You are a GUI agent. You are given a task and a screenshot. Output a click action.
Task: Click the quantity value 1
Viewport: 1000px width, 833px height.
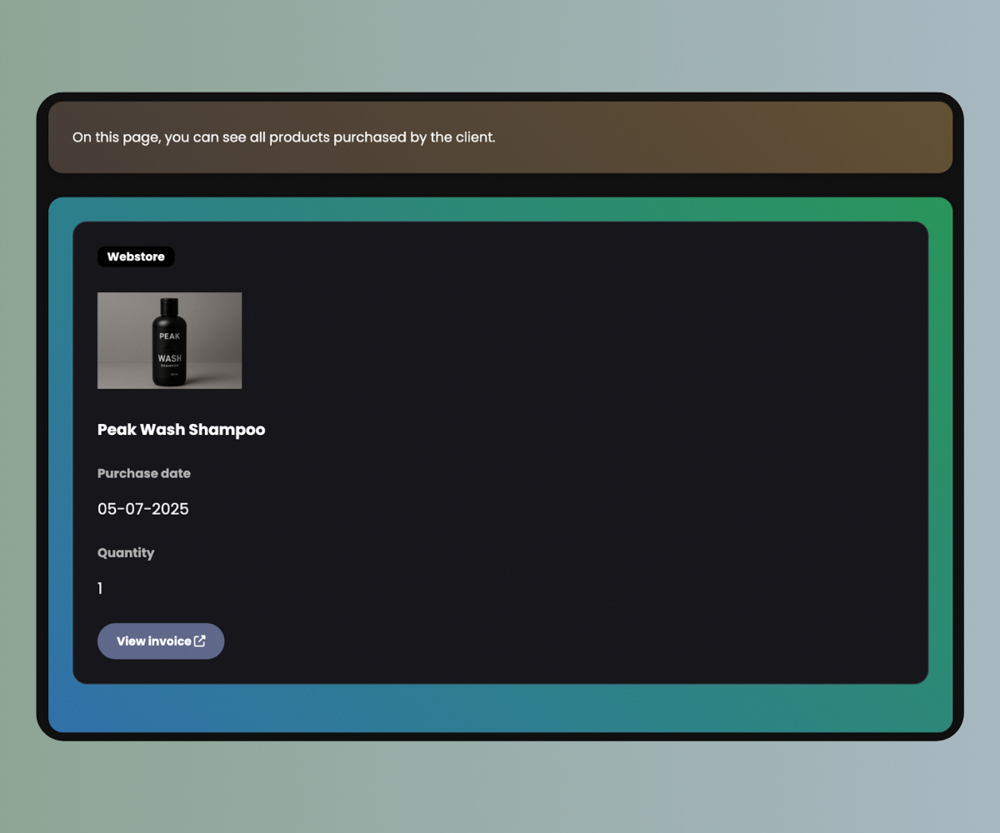tap(100, 589)
